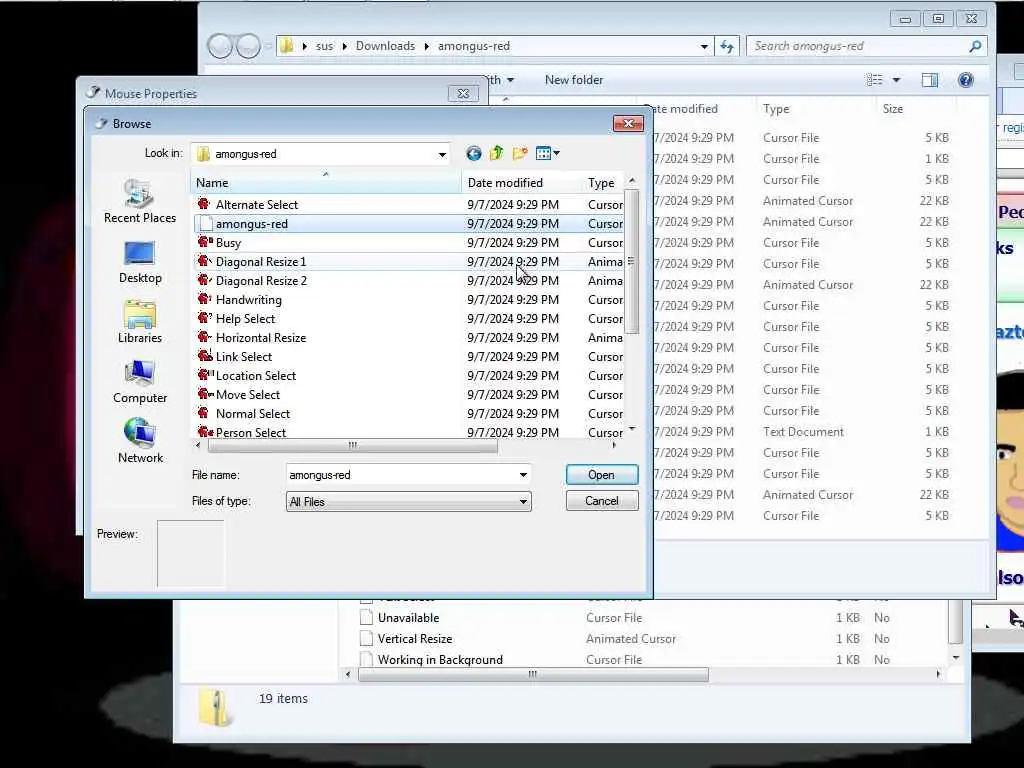
Task: Open Explorer help icon
Action: point(965,80)
